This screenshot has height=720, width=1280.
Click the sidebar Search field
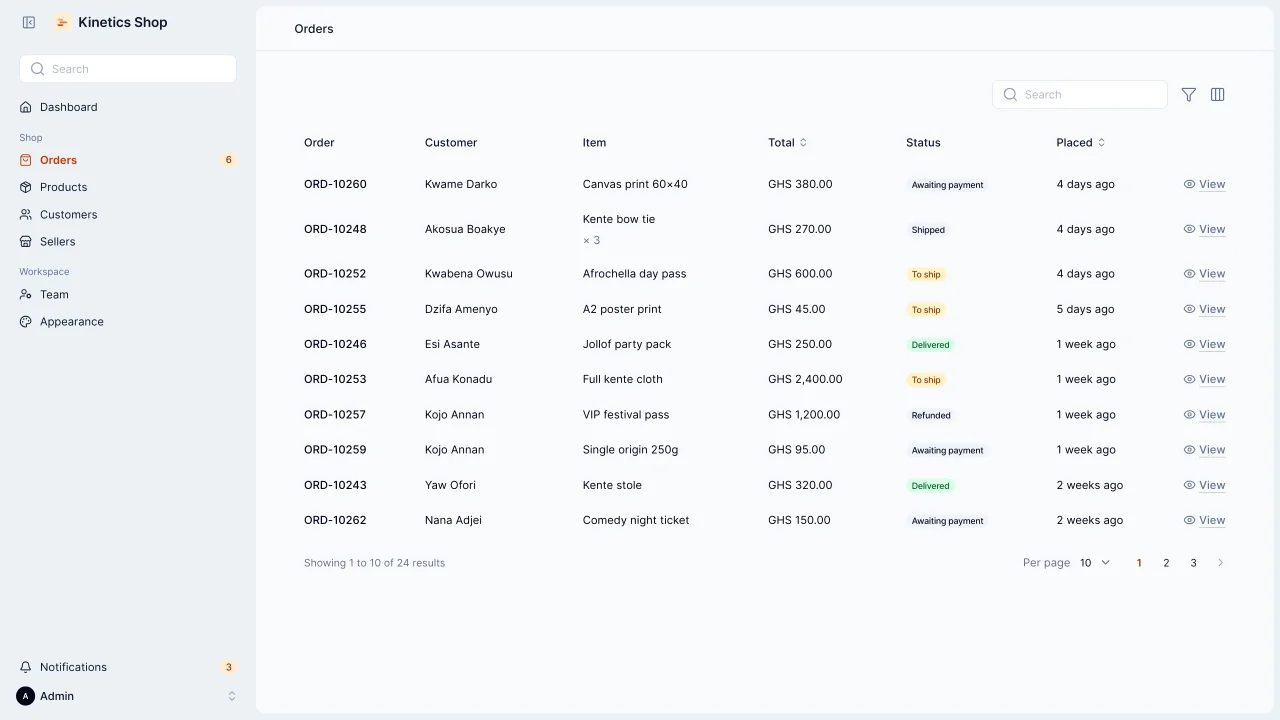(x=128, y=69)
